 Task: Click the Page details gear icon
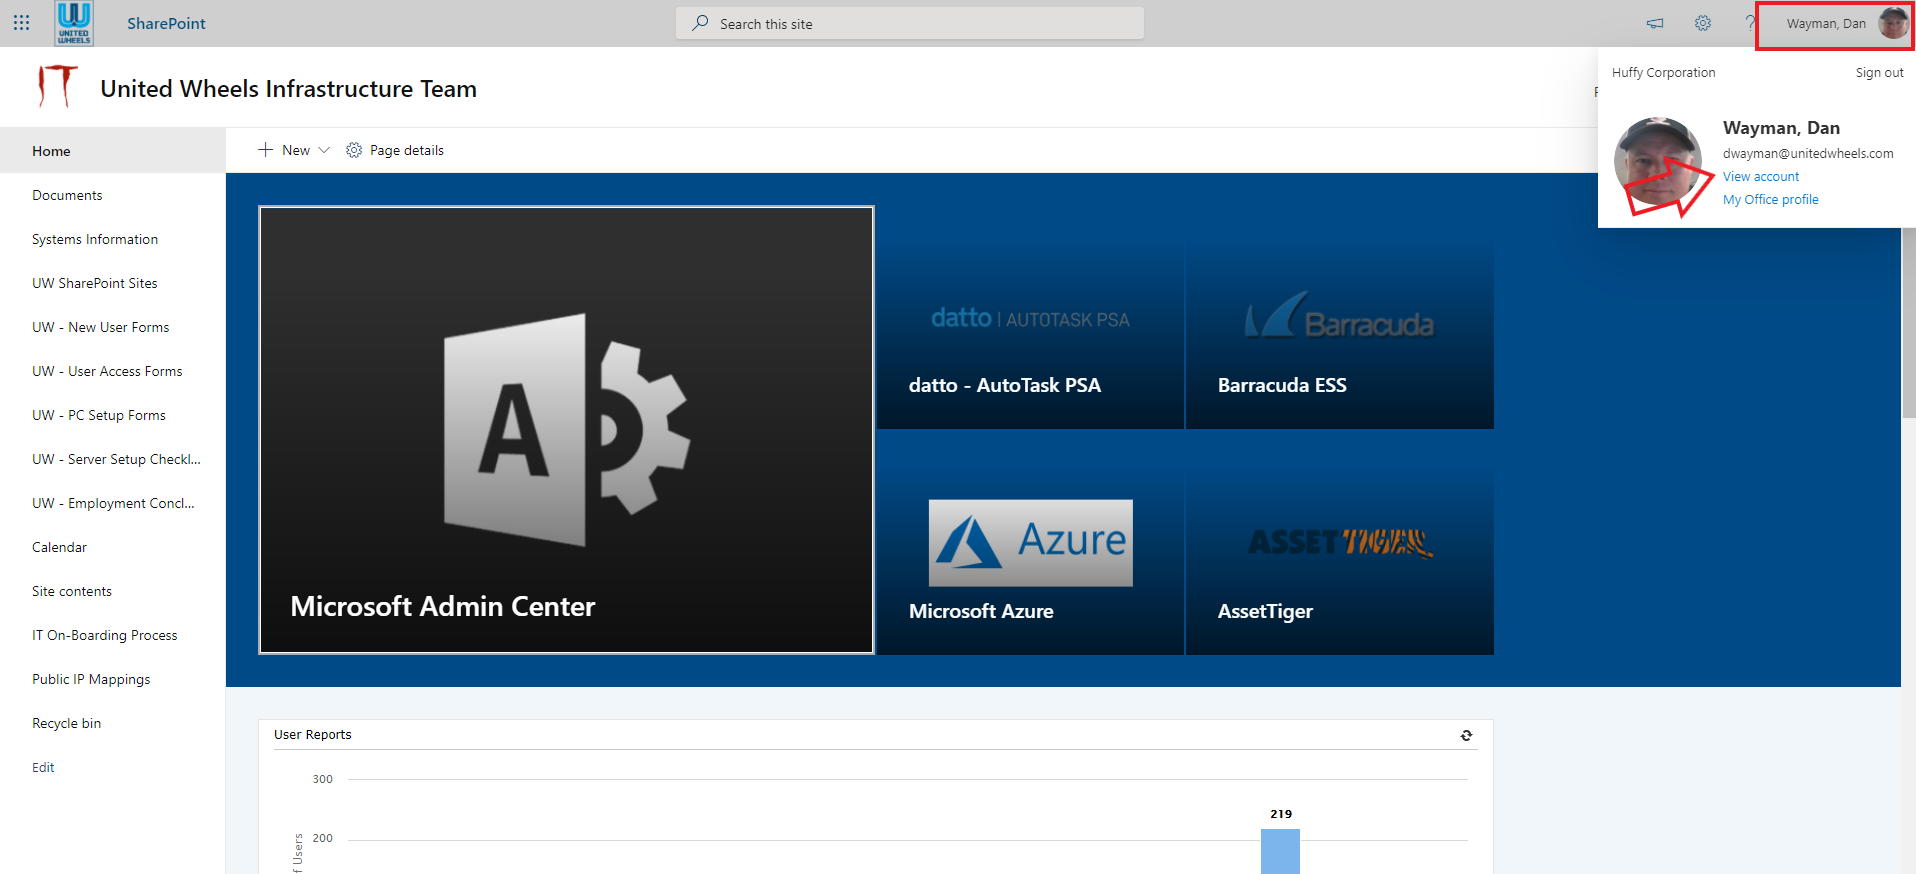point(354,150)
